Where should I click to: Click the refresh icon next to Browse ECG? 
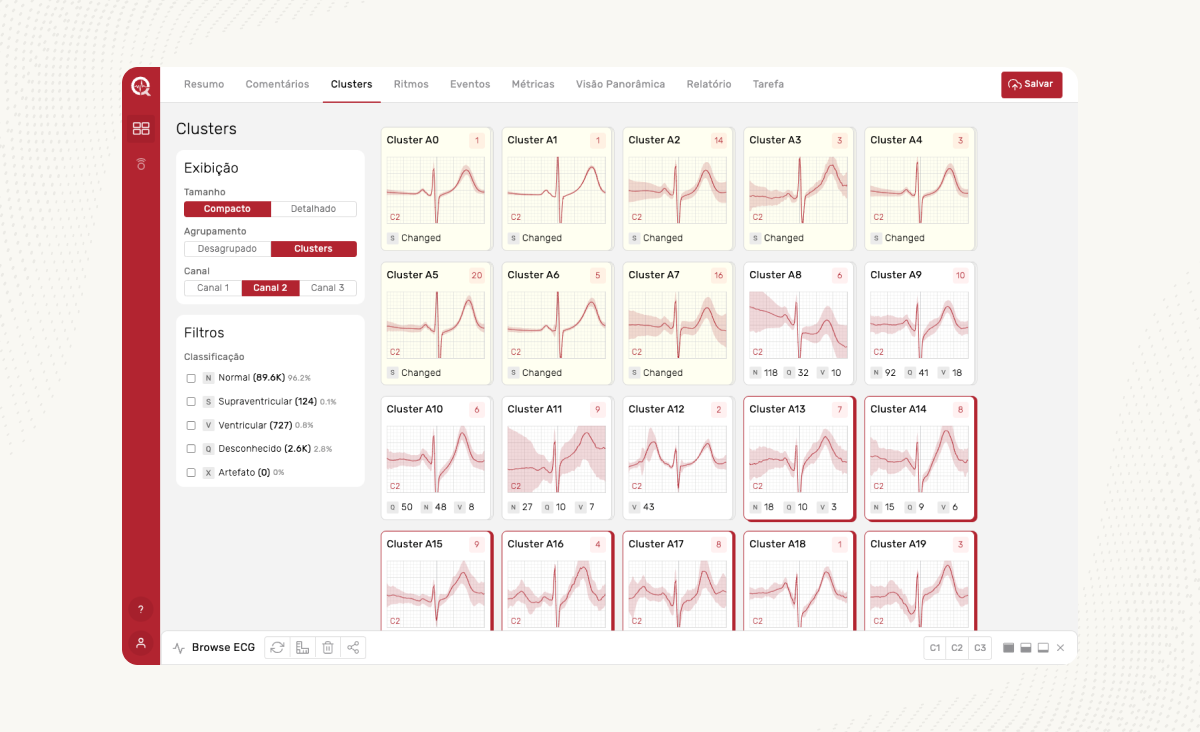click(277, 648)
